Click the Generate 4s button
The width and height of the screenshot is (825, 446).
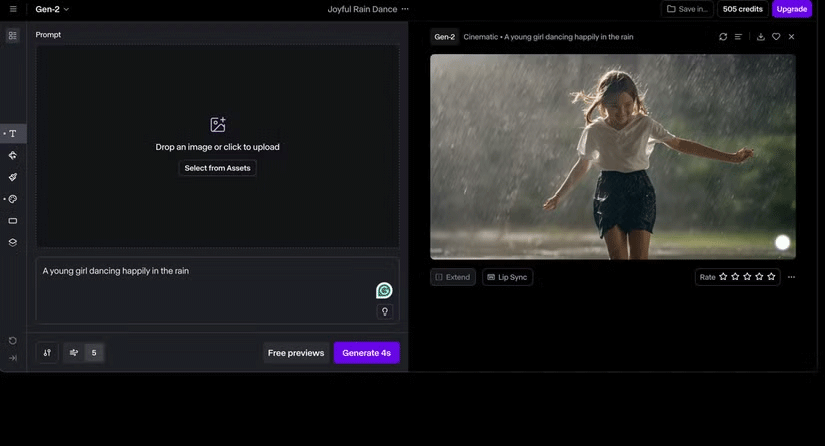366,353
